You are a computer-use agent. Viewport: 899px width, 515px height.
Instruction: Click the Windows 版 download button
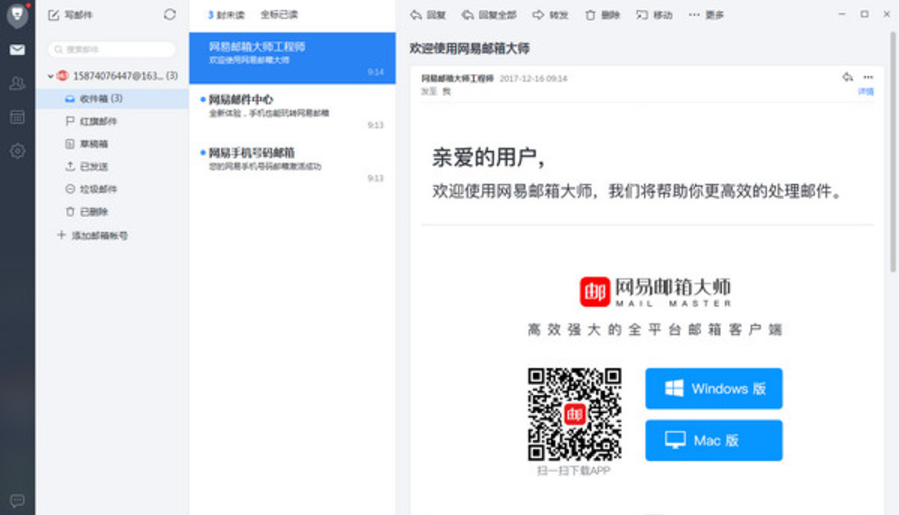(714, 389)
